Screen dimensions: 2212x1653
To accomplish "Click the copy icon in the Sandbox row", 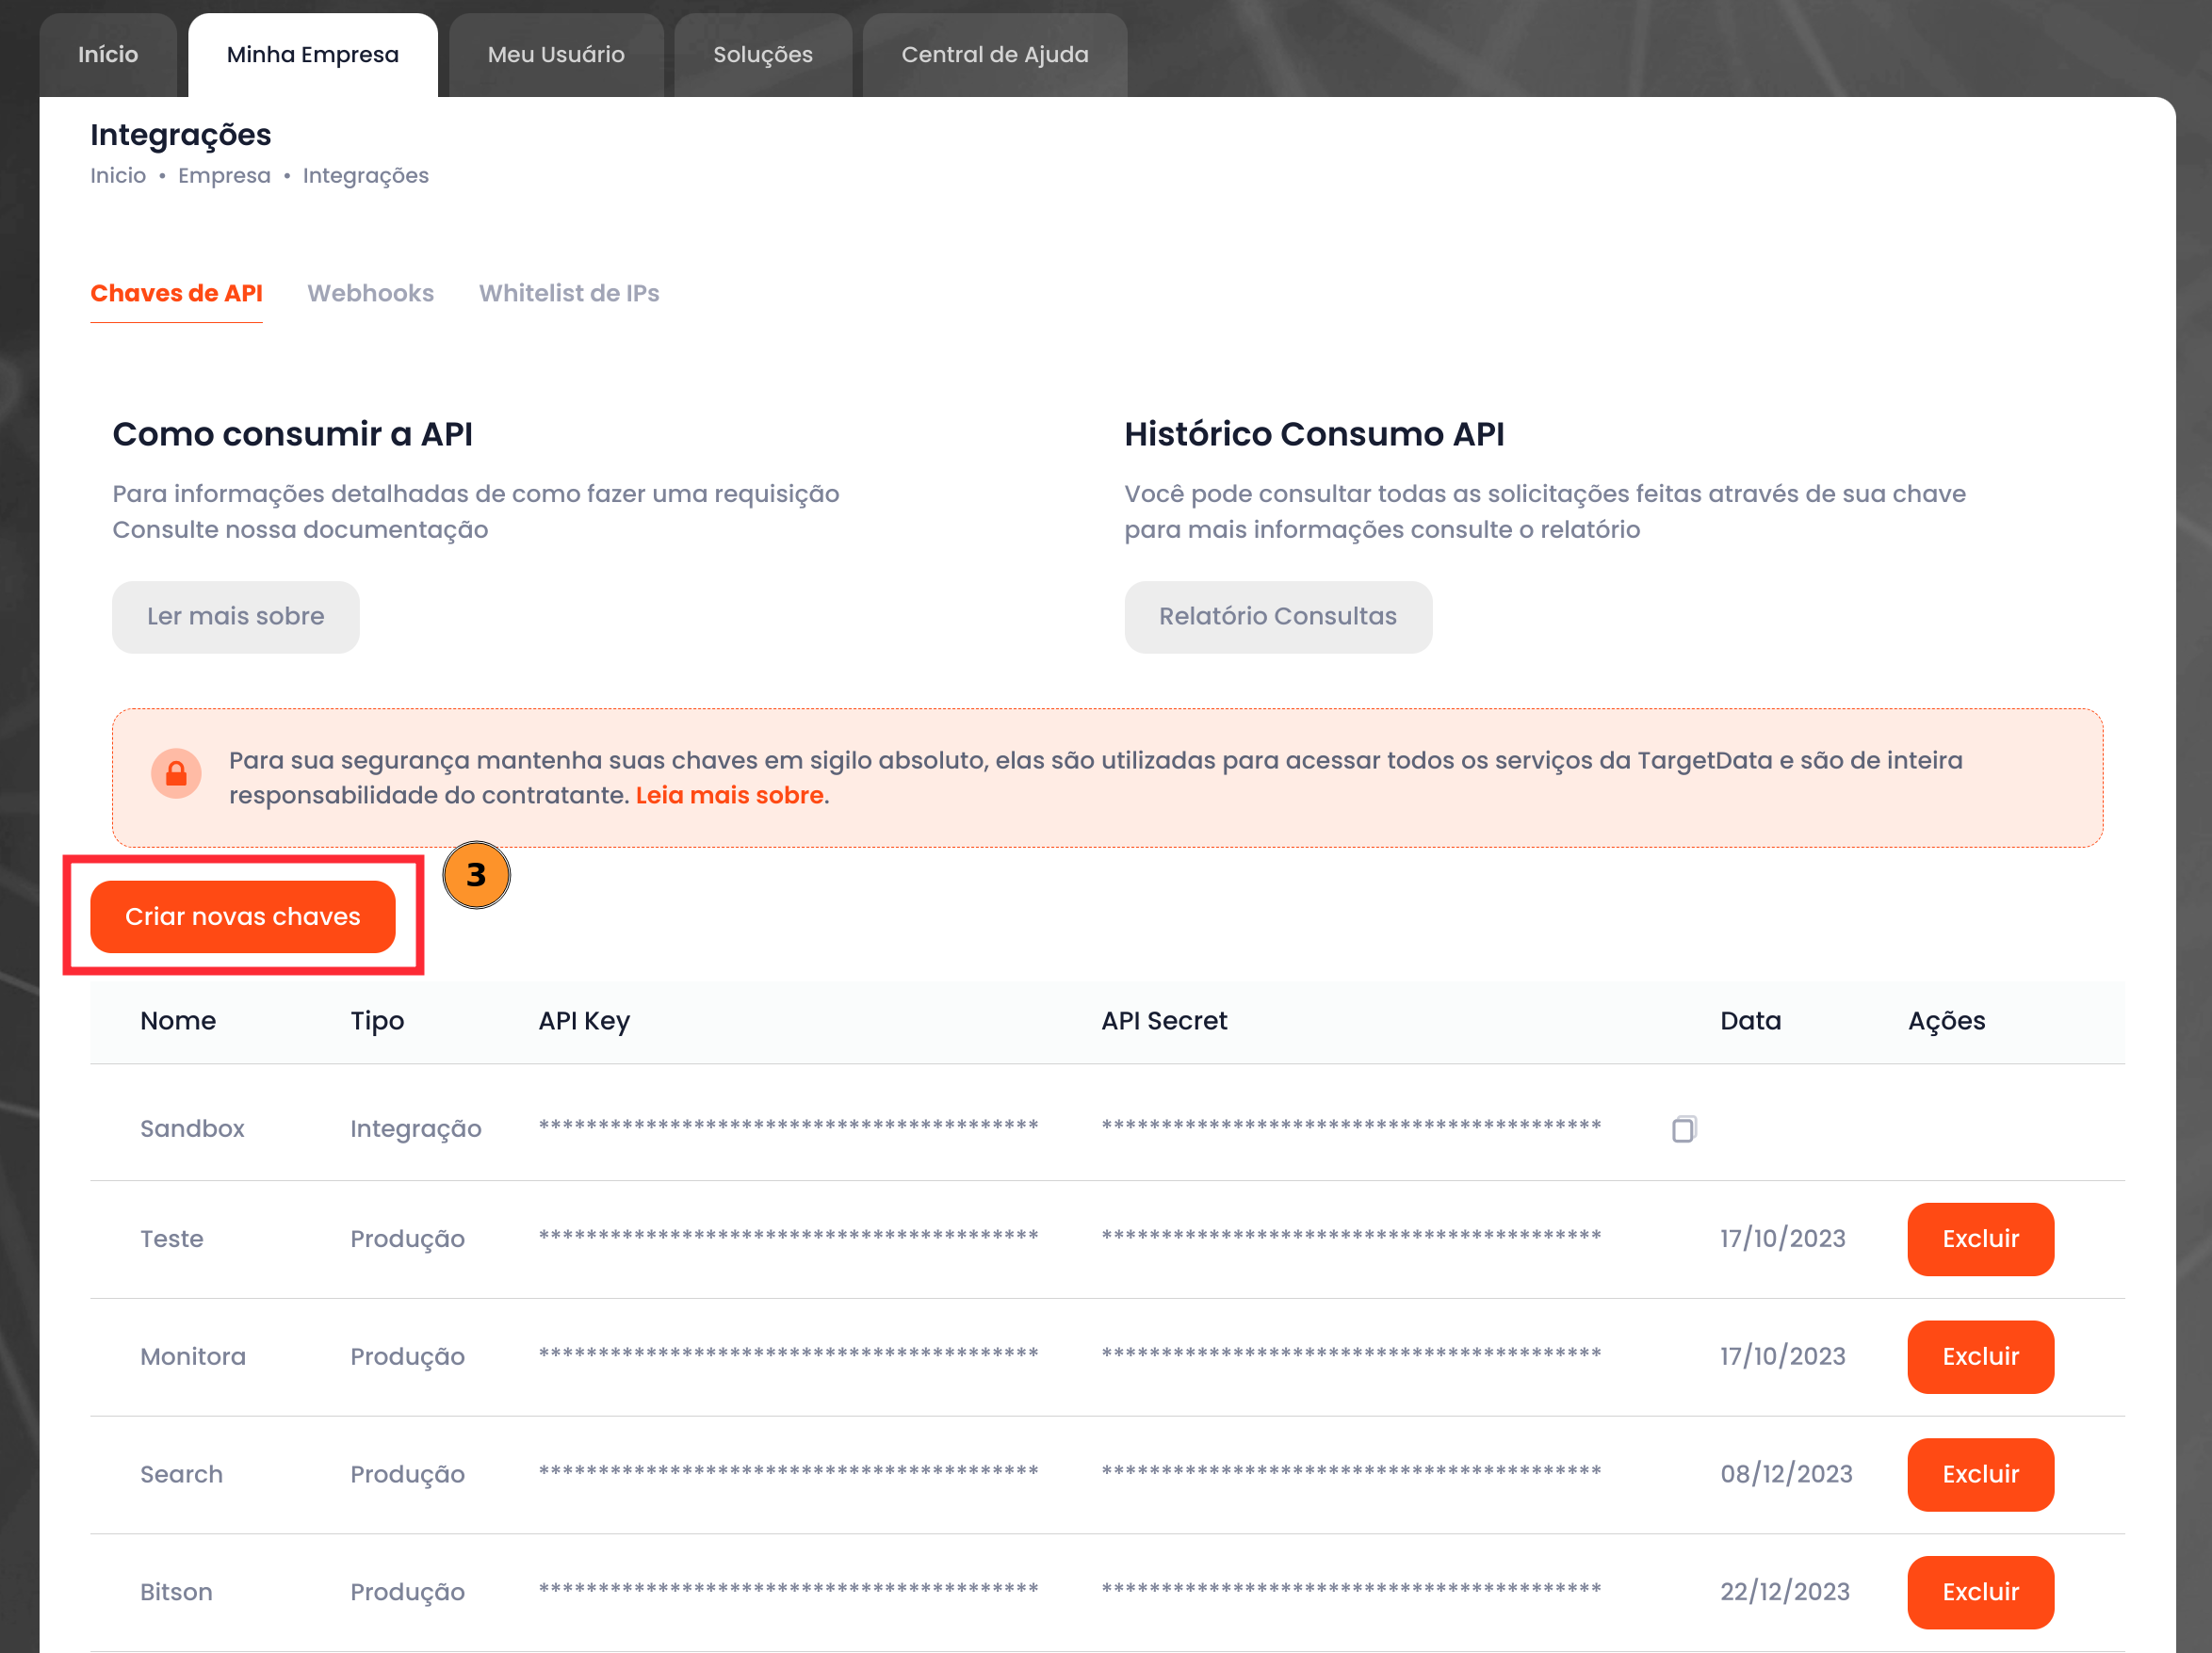I will coord(1684,1129).
